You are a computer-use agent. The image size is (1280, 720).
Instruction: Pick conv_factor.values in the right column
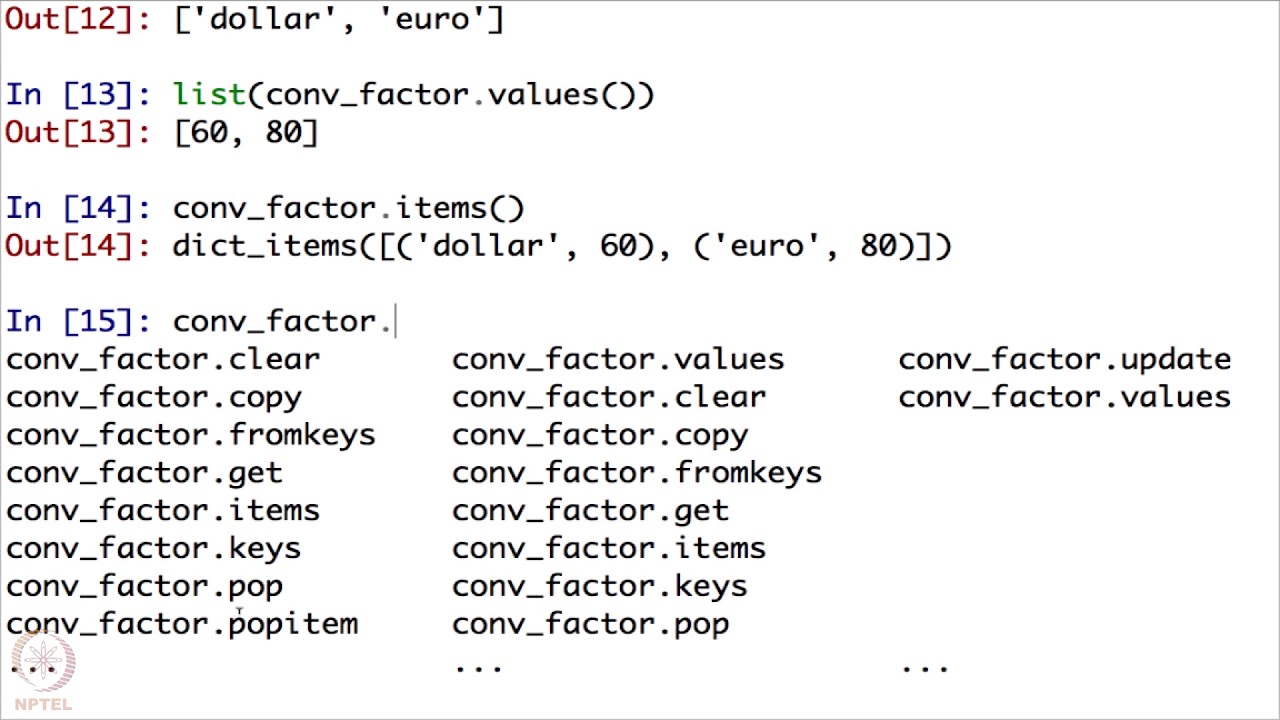1064,398
